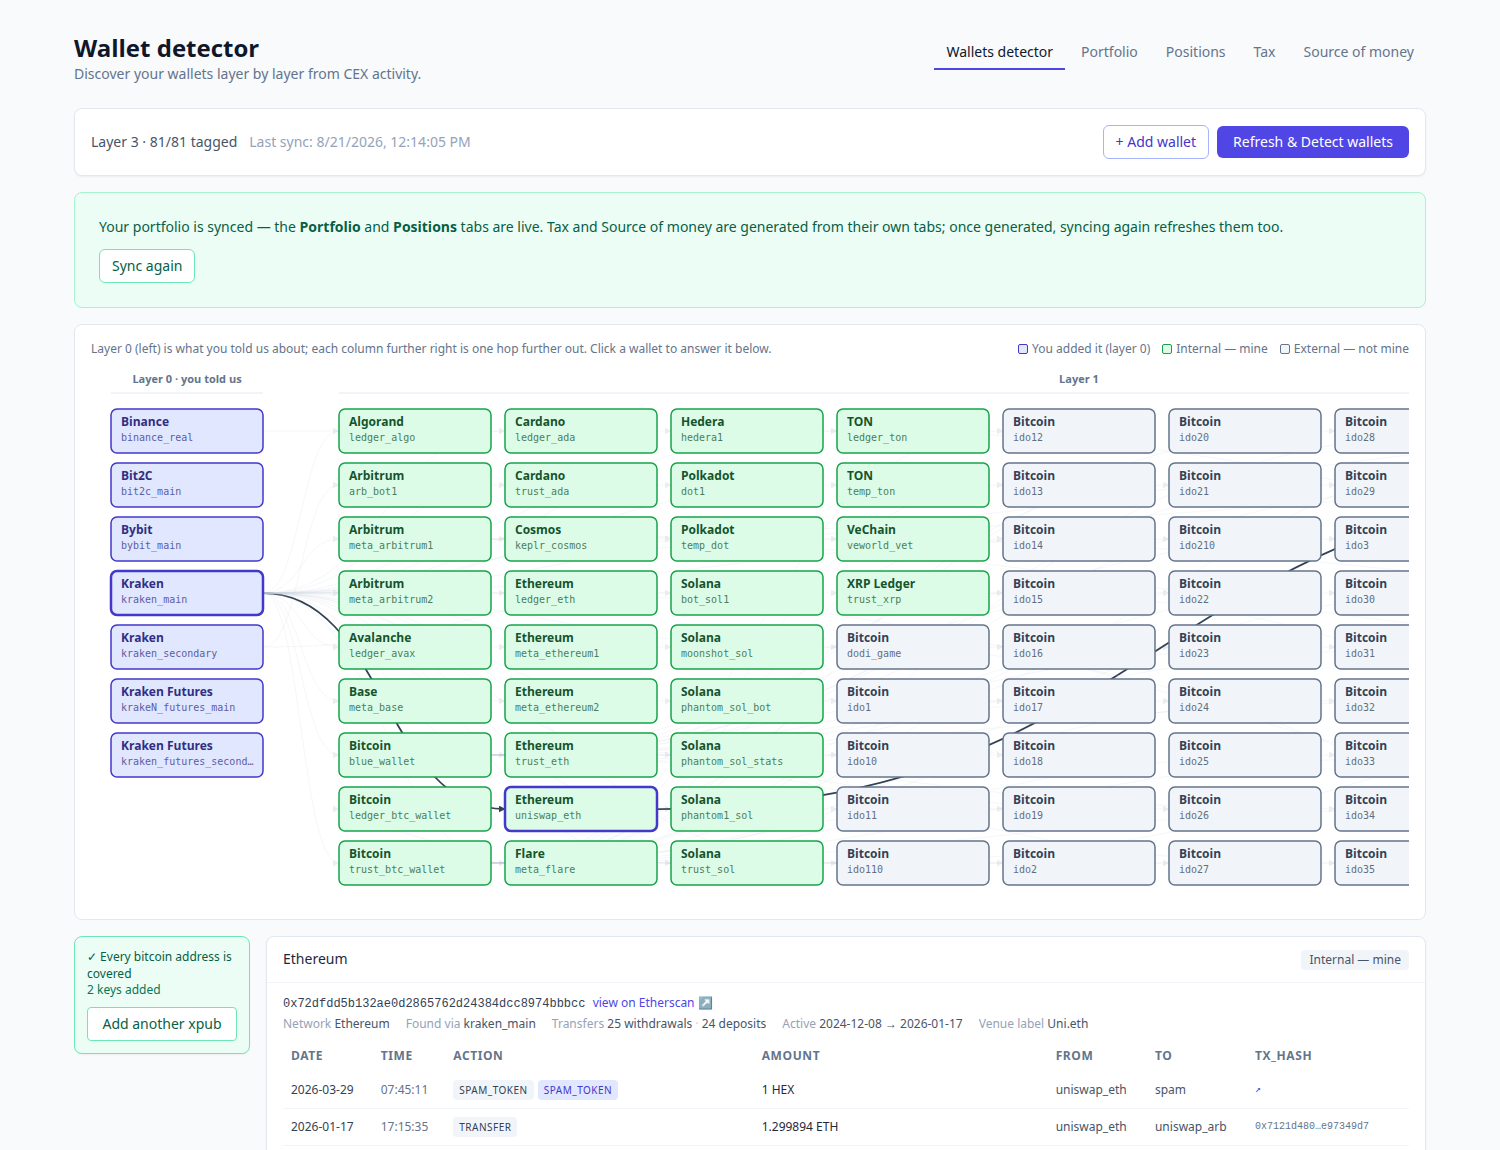The width and height of the screenshot is (1500, 1150).
Task: Open the Source of money tab
Action: pyautogui.click(x=1358, y=52)
